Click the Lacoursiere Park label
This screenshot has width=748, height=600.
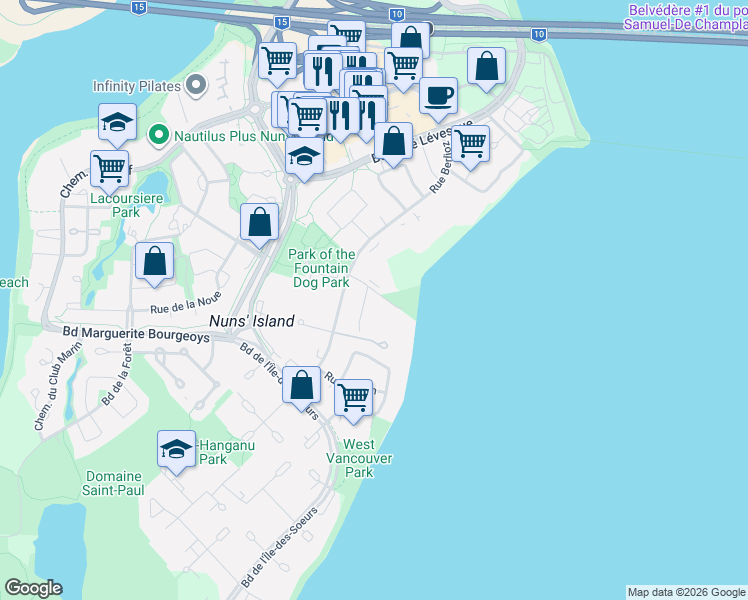(126, 205)
